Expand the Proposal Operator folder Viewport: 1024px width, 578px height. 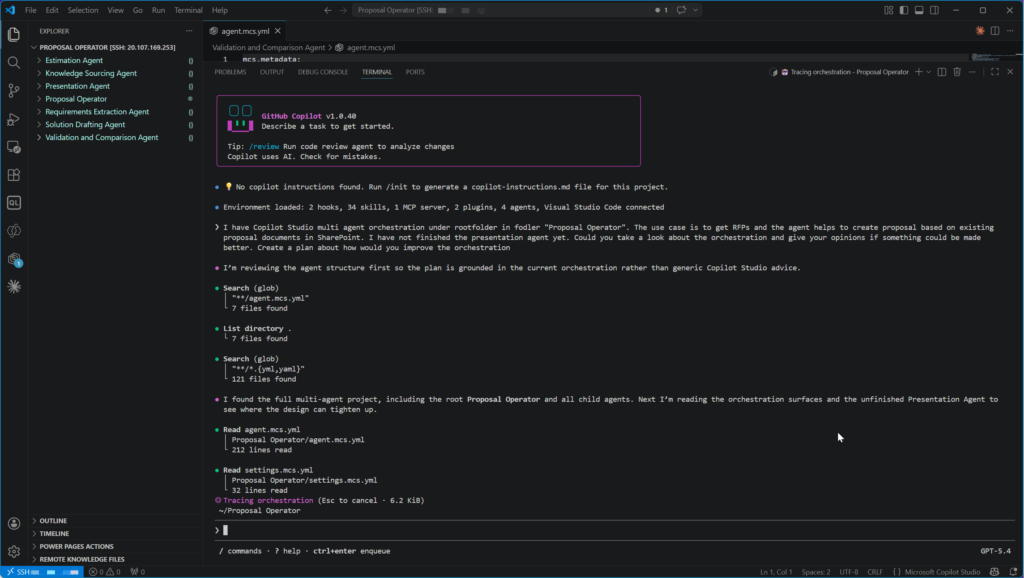pos(76,99)
